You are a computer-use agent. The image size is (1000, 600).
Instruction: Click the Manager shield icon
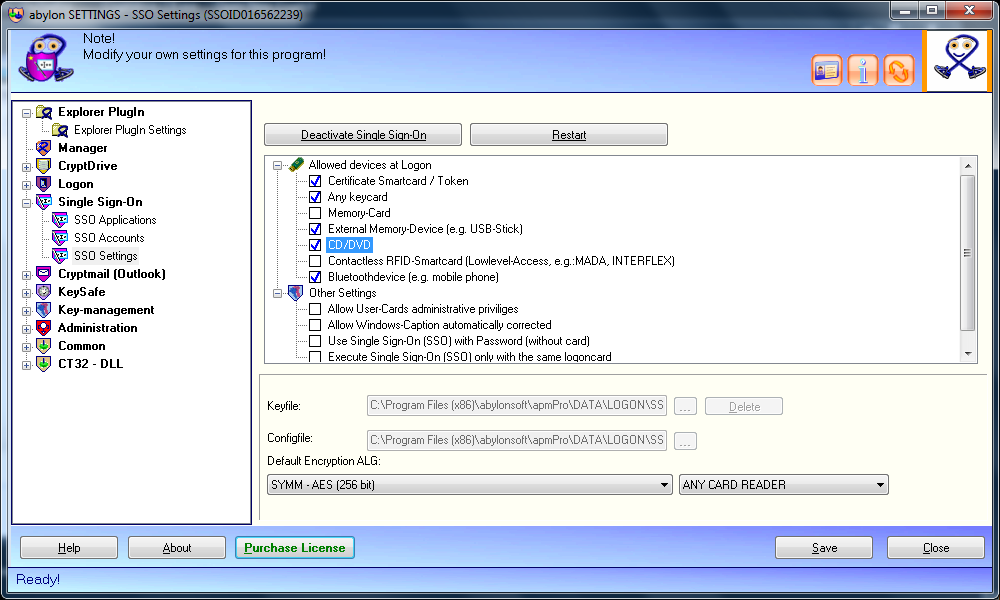(43, 148)
